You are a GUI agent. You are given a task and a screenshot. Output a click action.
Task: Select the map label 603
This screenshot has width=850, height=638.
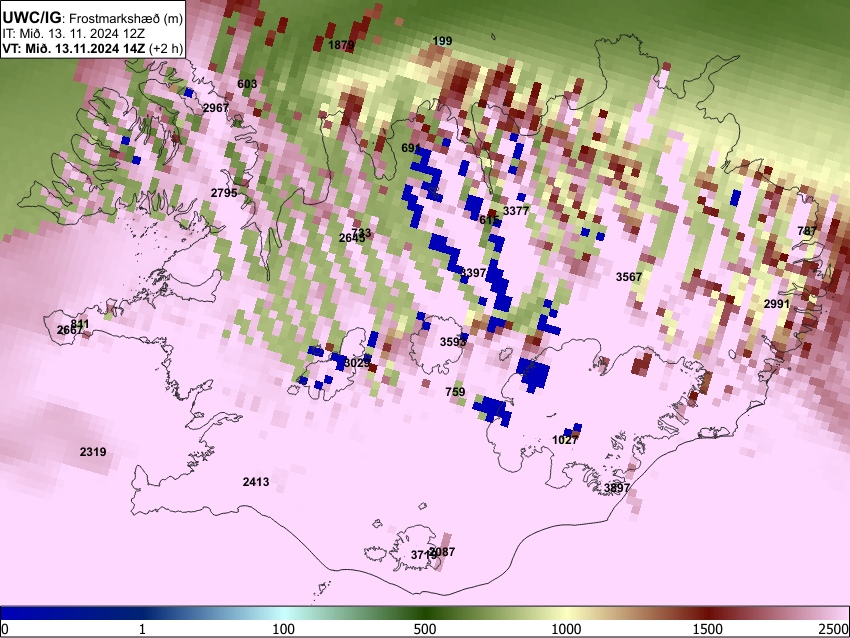(x=247, y=83)
